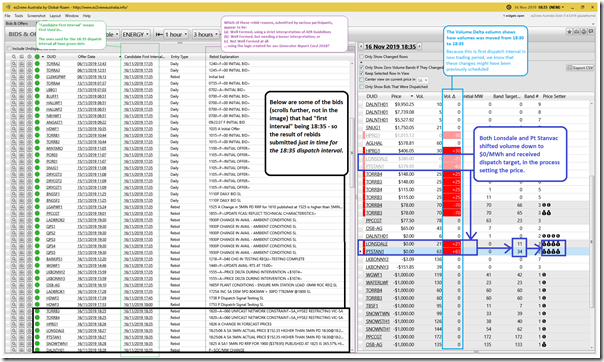This screenshot has width=604, height=362.
Task: Open the 1 hour dropdown
Action: (x=176, y=34)
